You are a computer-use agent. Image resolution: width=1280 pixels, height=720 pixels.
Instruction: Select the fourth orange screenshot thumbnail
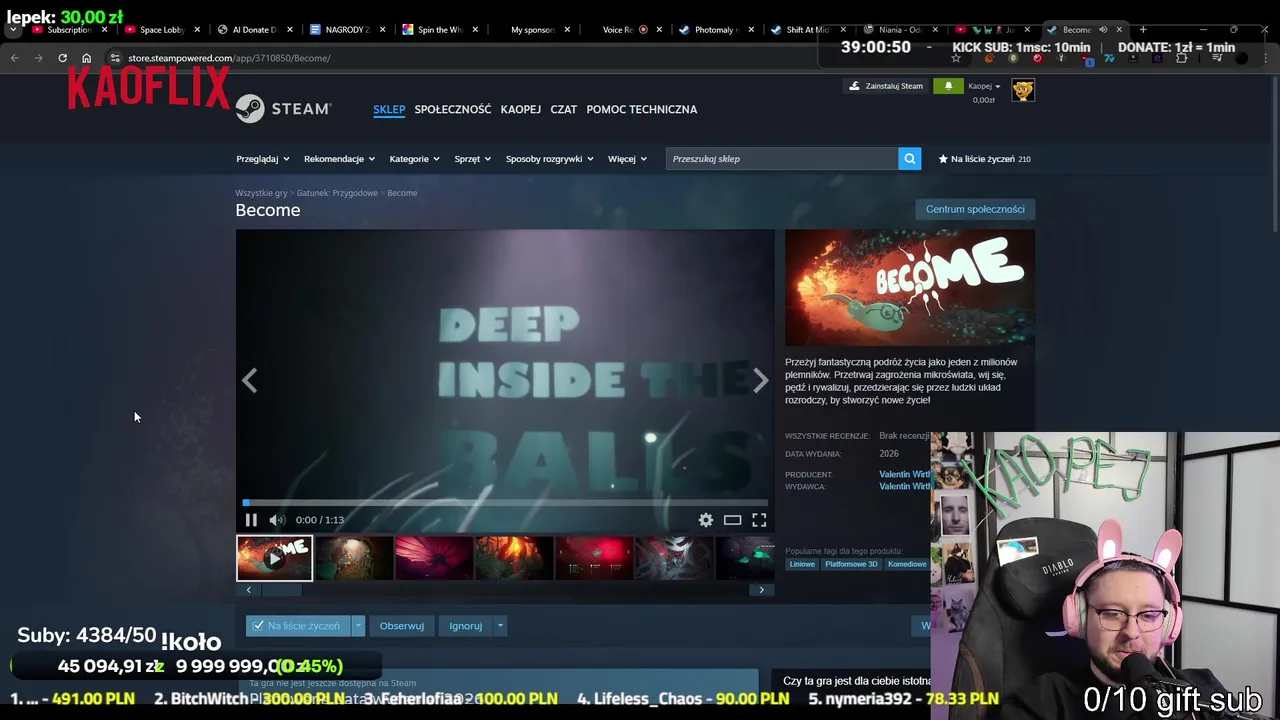click(x=514, y=558)
